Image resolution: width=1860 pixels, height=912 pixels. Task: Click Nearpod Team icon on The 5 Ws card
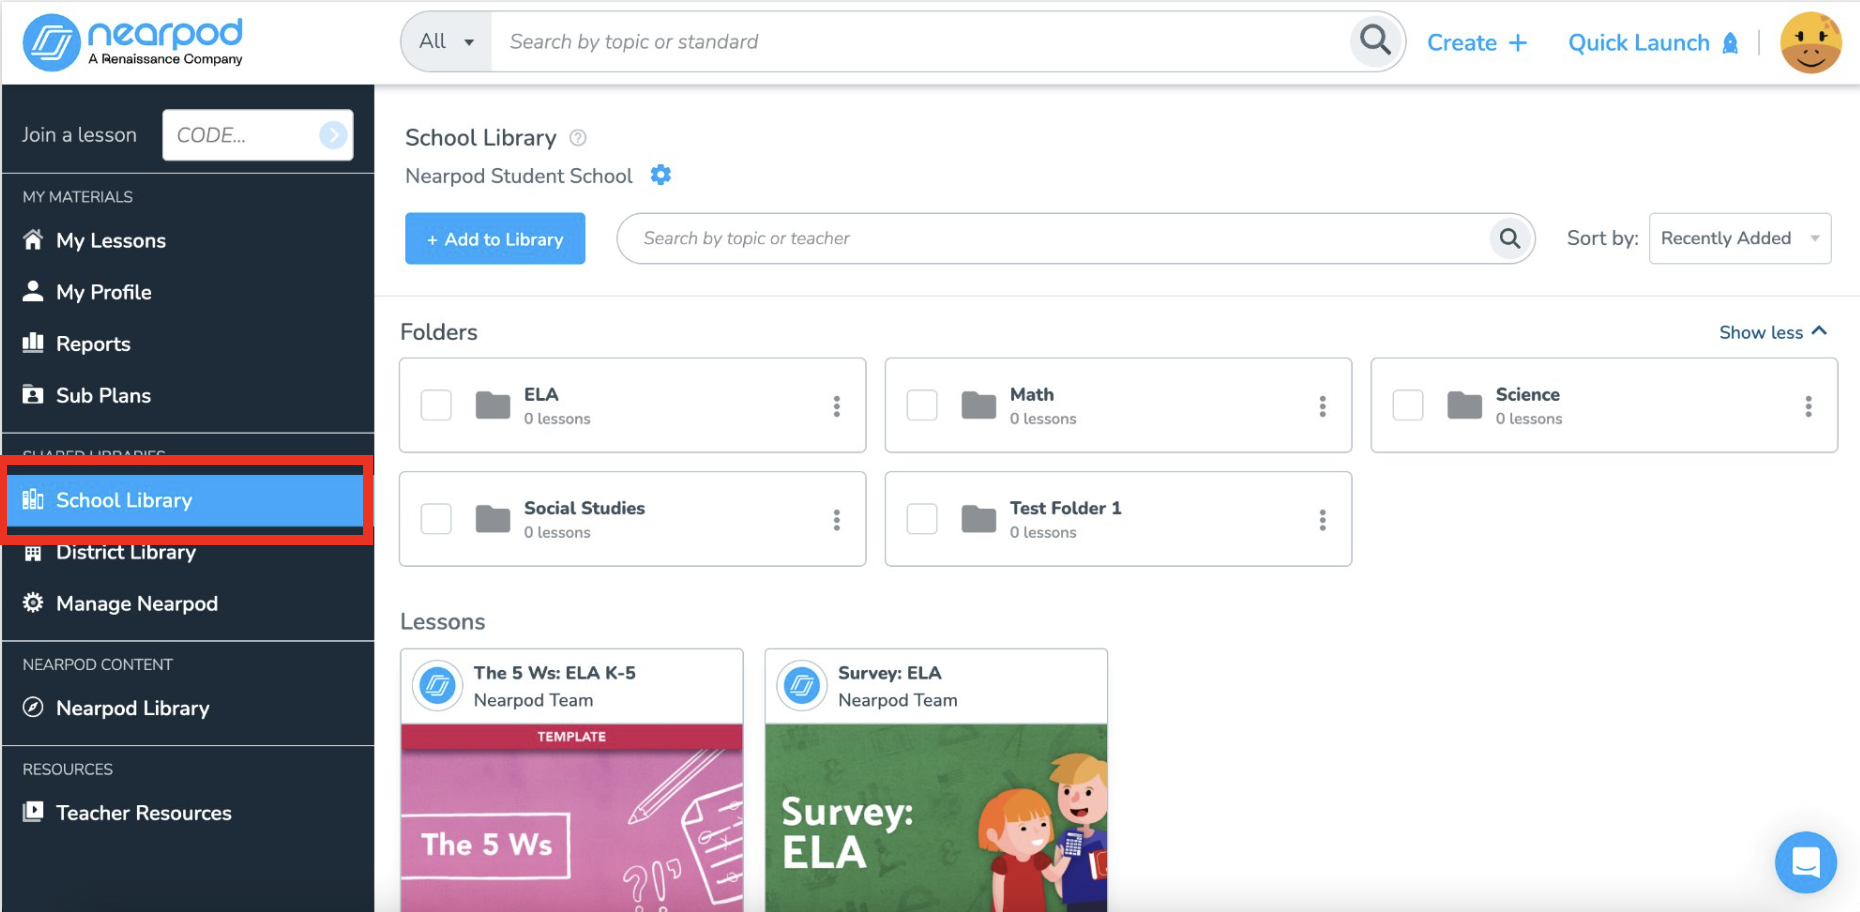click(437, 686)
